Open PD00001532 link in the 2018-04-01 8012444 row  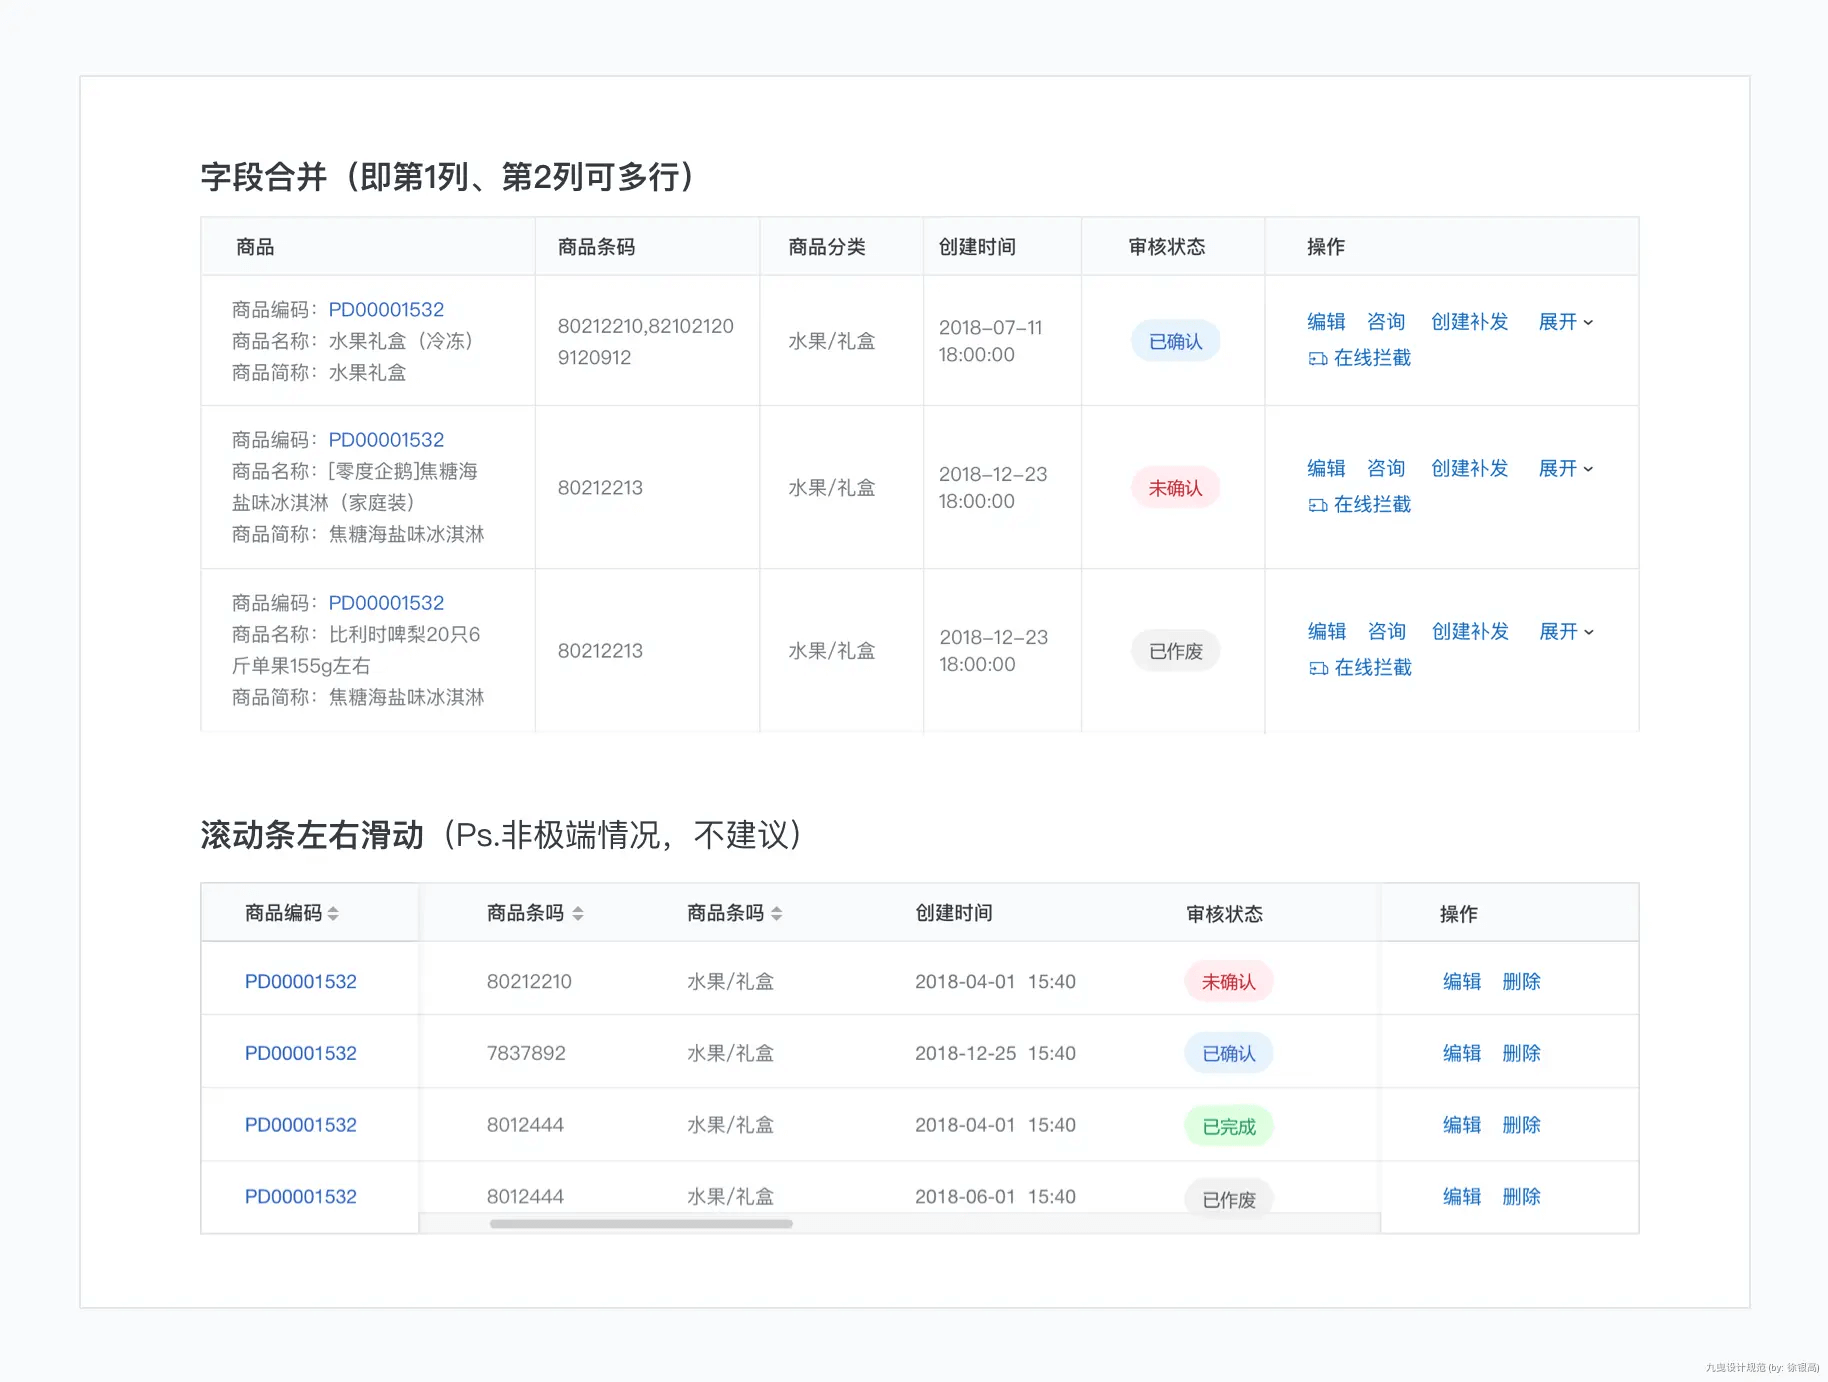301,1126
